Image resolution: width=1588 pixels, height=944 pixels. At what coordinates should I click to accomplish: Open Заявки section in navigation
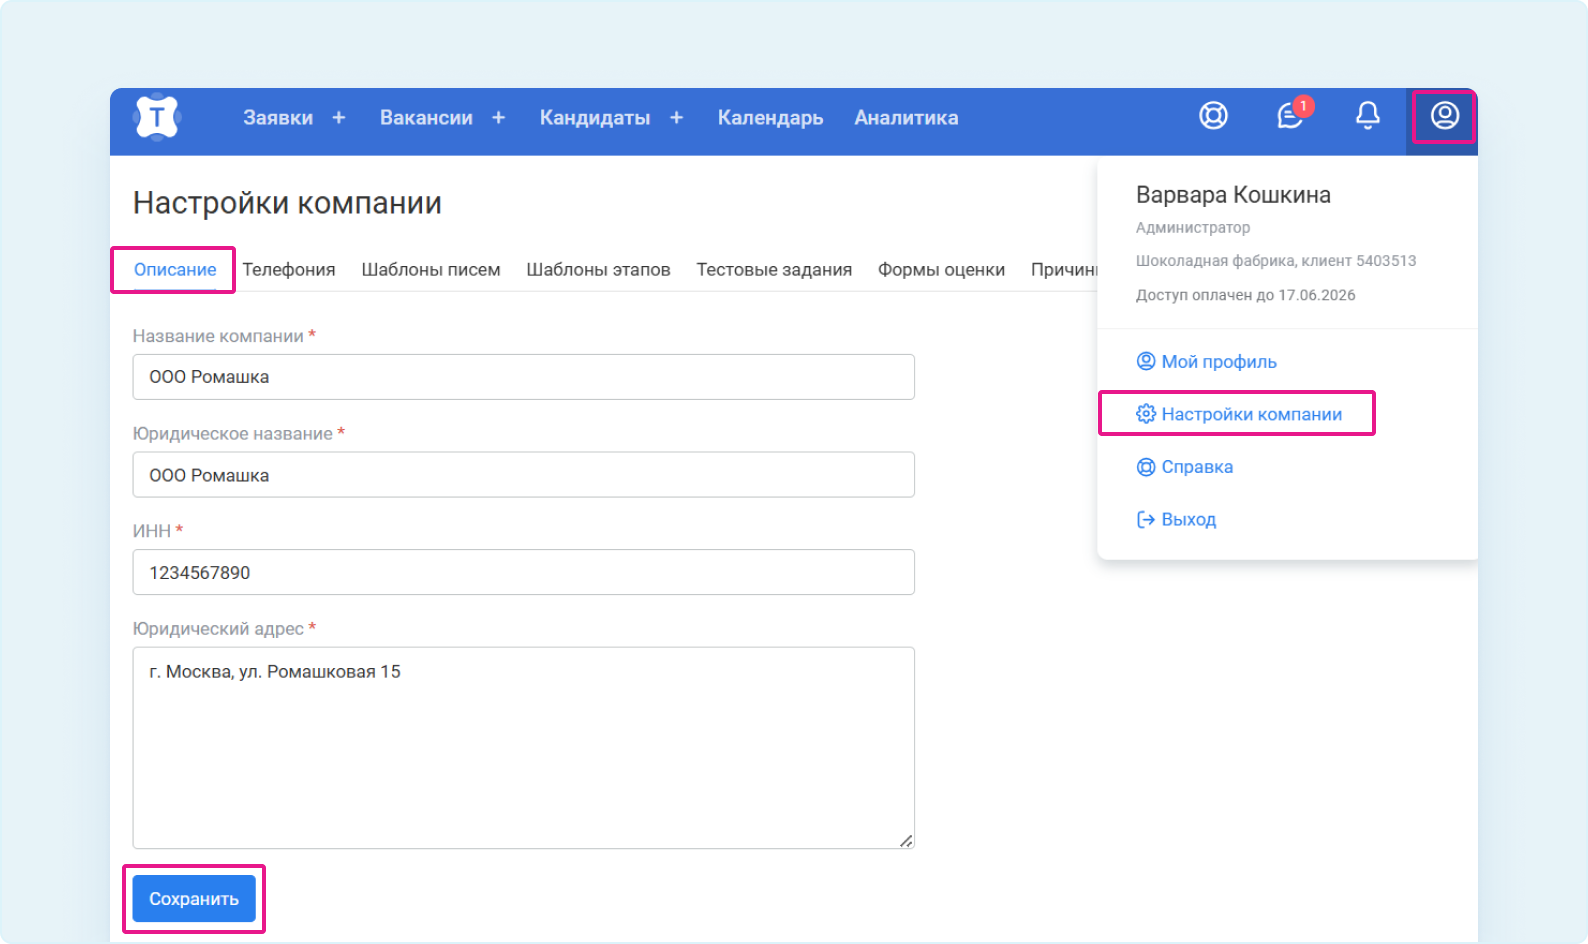pos(278,118)
